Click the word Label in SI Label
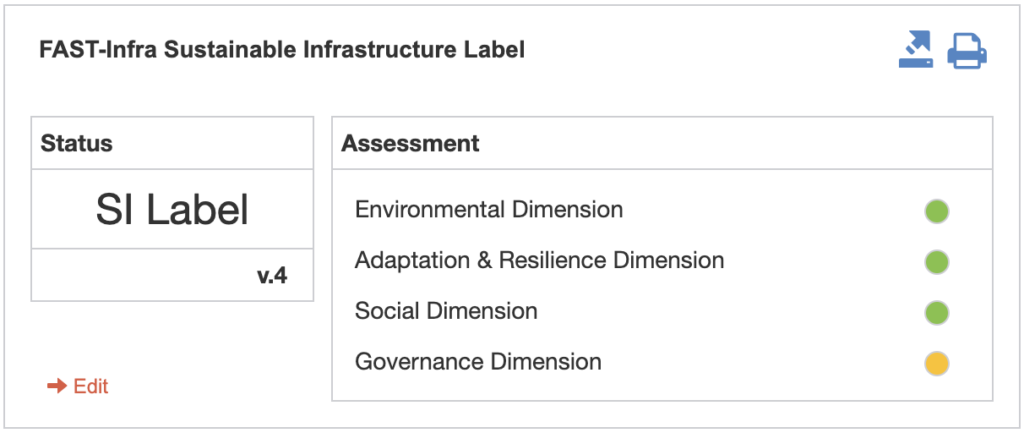 pyautogui.click(x=197, y=210)
